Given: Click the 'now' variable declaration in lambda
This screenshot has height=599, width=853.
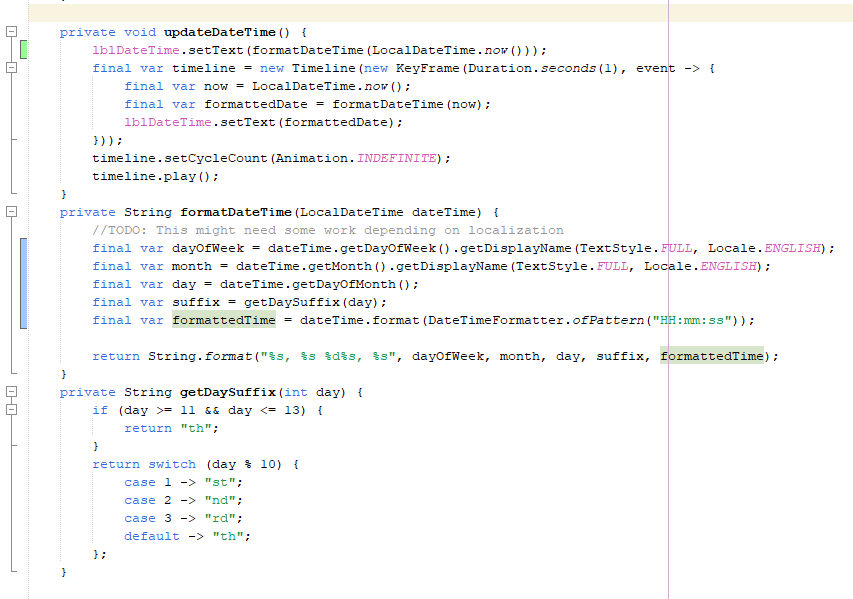Looking at the screenshot, I should point(216,87).
